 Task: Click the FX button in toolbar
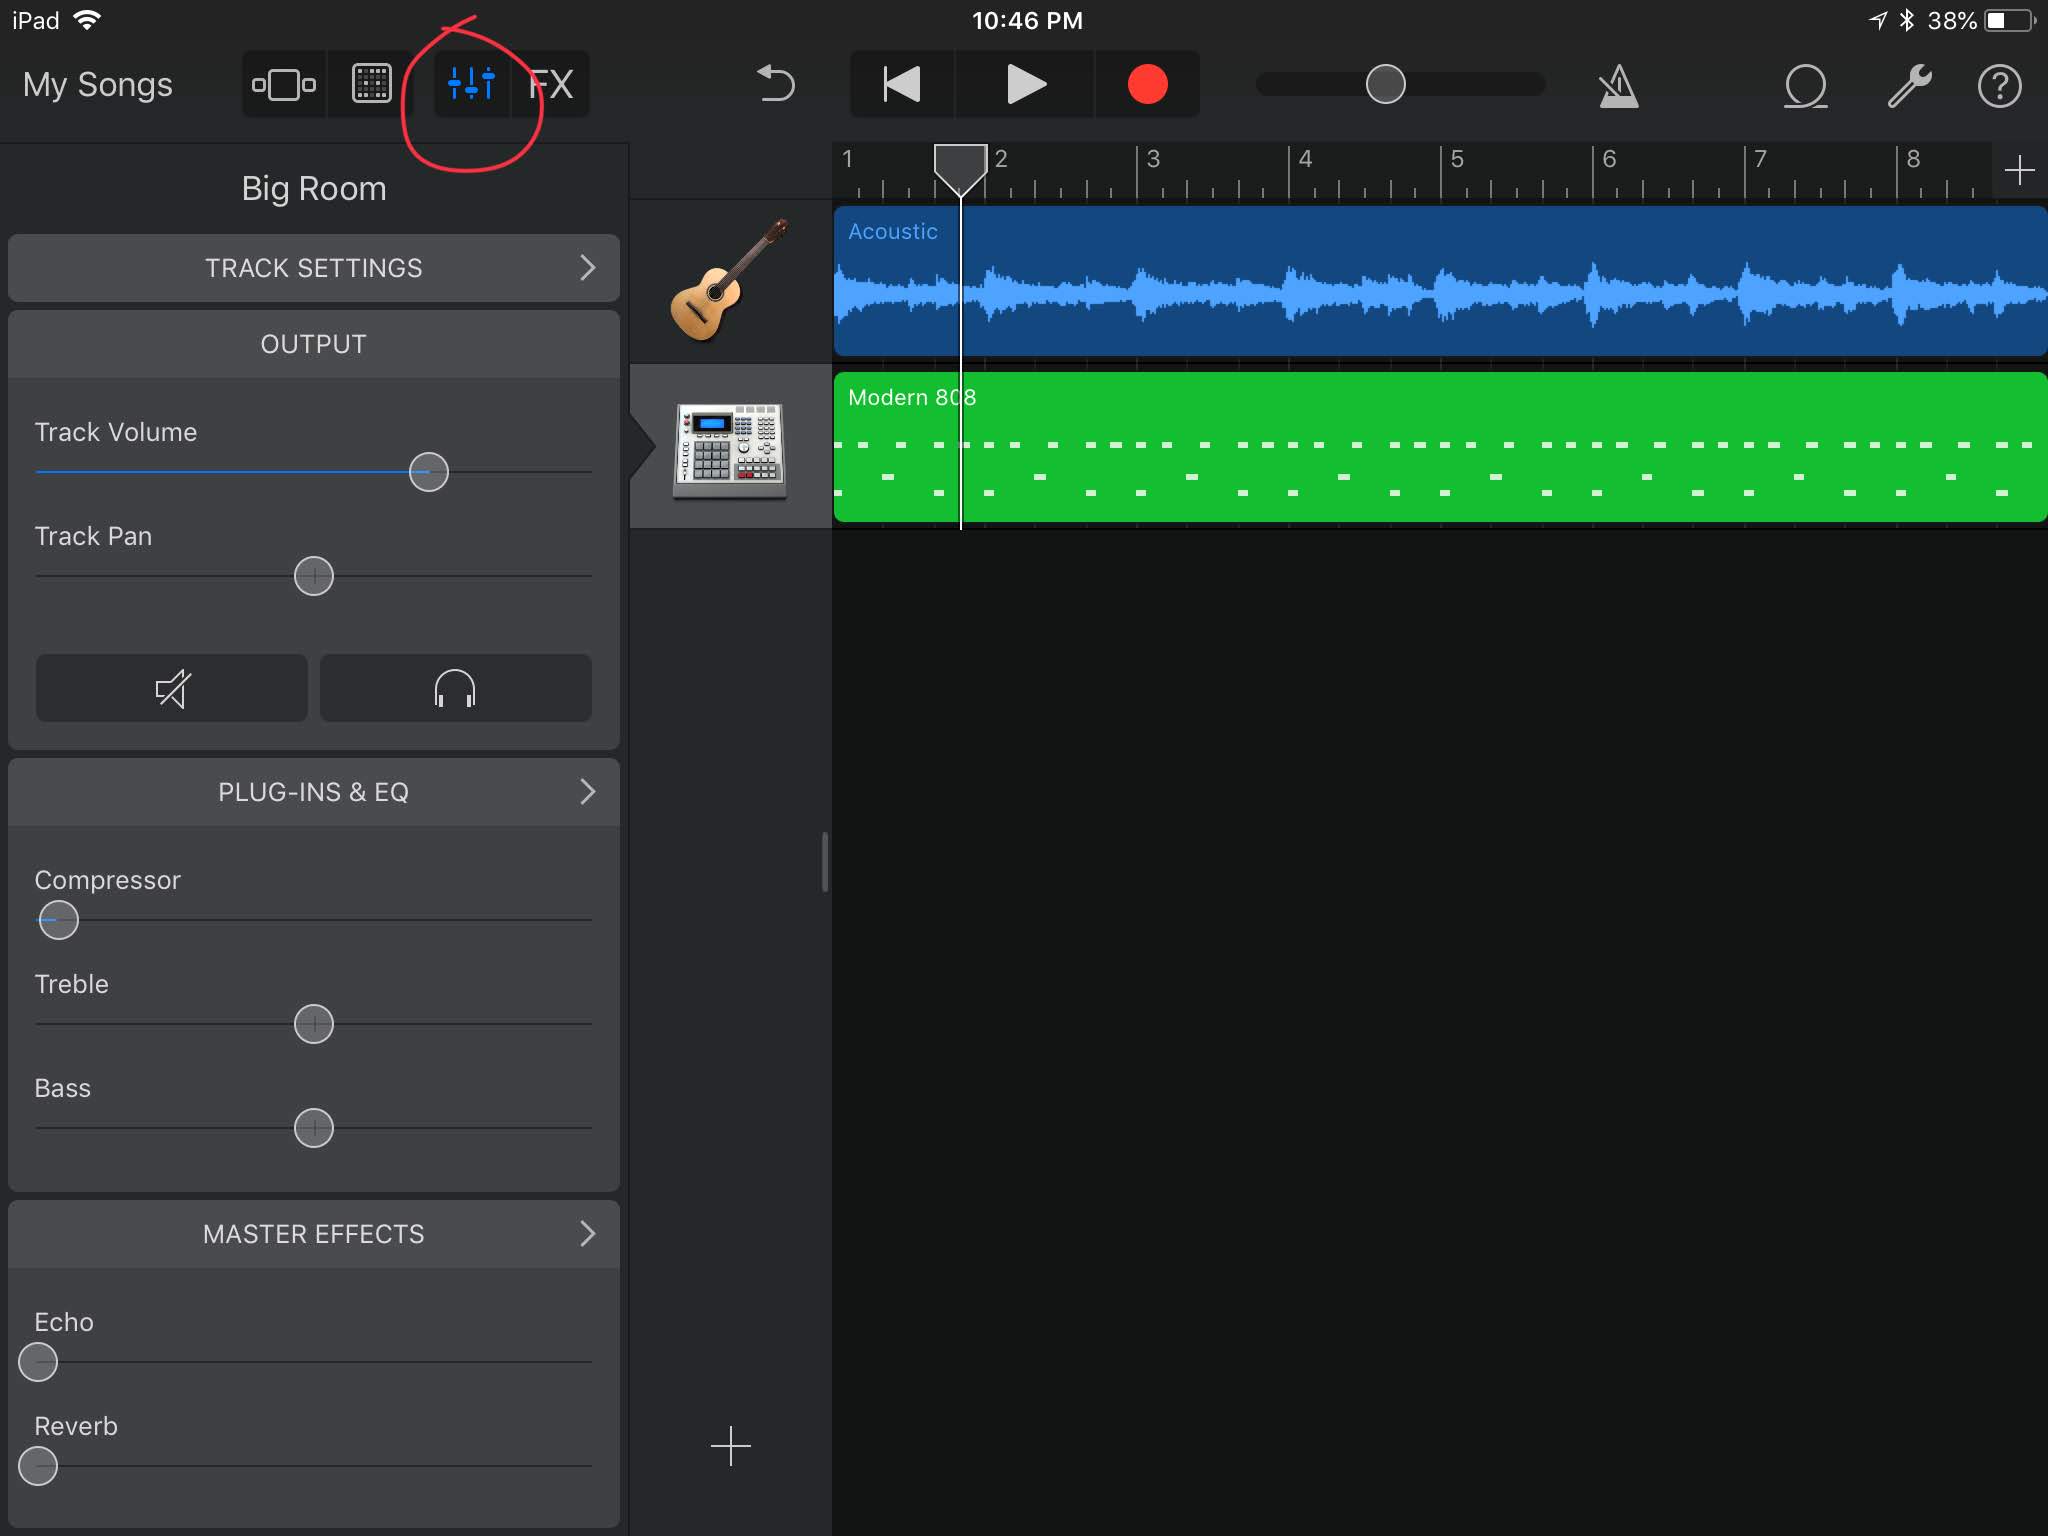[x=555, y=84]
